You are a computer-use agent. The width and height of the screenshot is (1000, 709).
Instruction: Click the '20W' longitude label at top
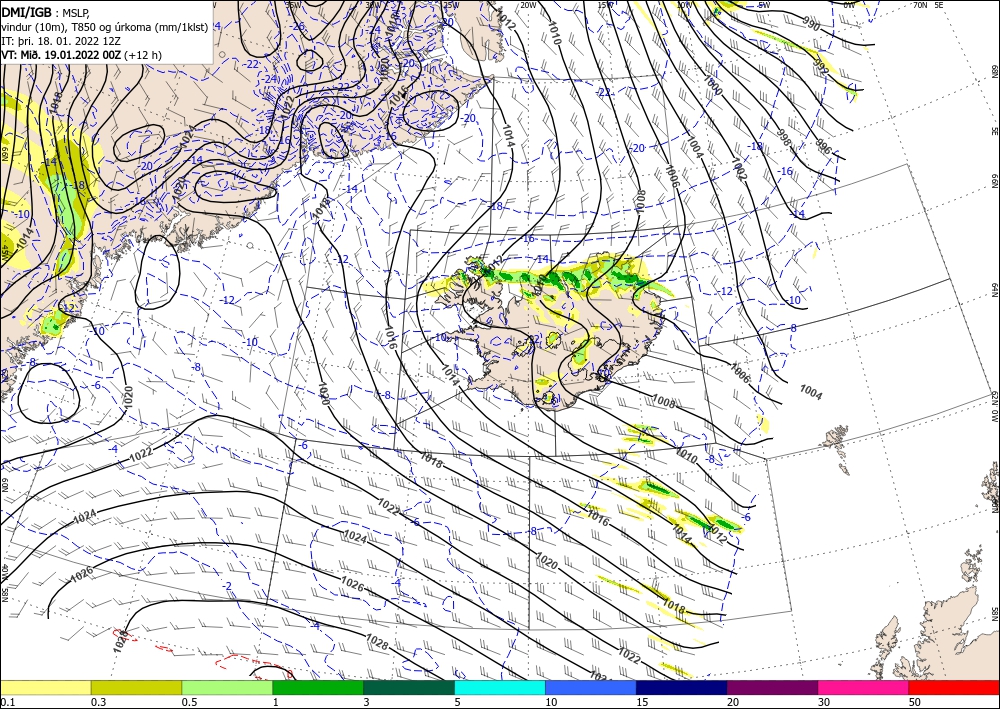coord(528,5)
